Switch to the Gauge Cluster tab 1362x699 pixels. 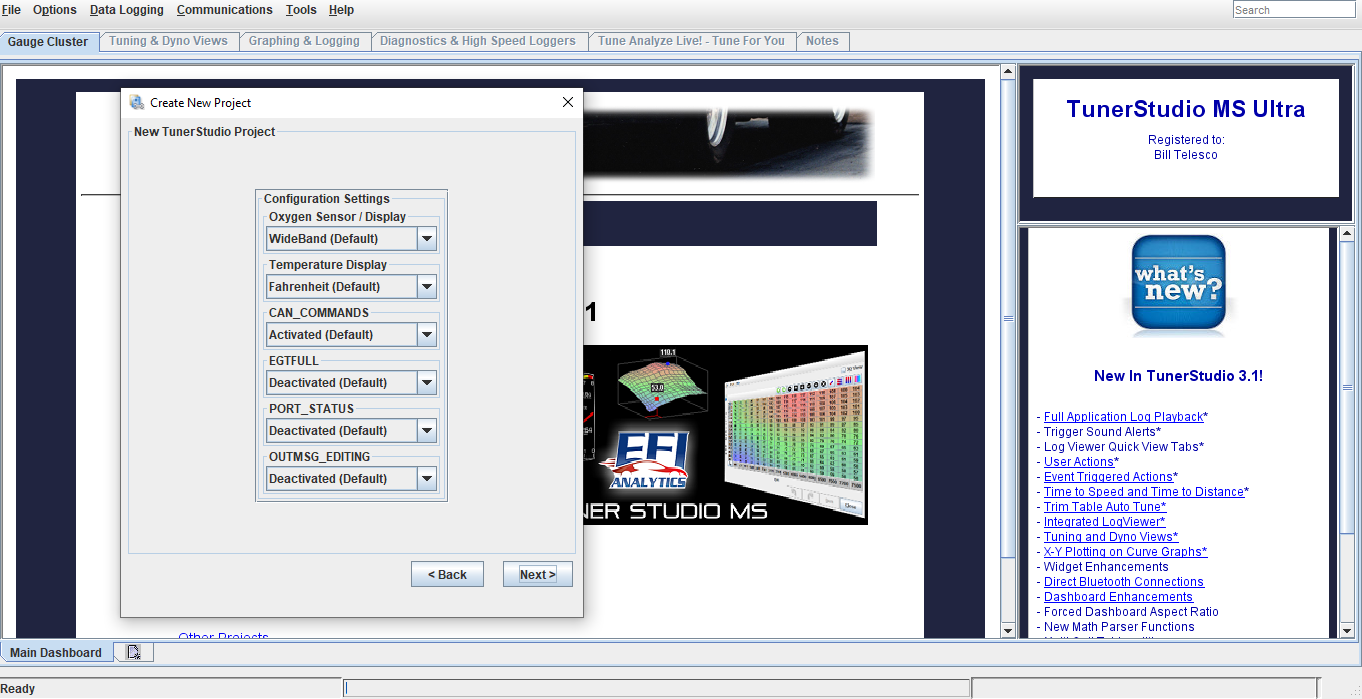click(48, 42)
